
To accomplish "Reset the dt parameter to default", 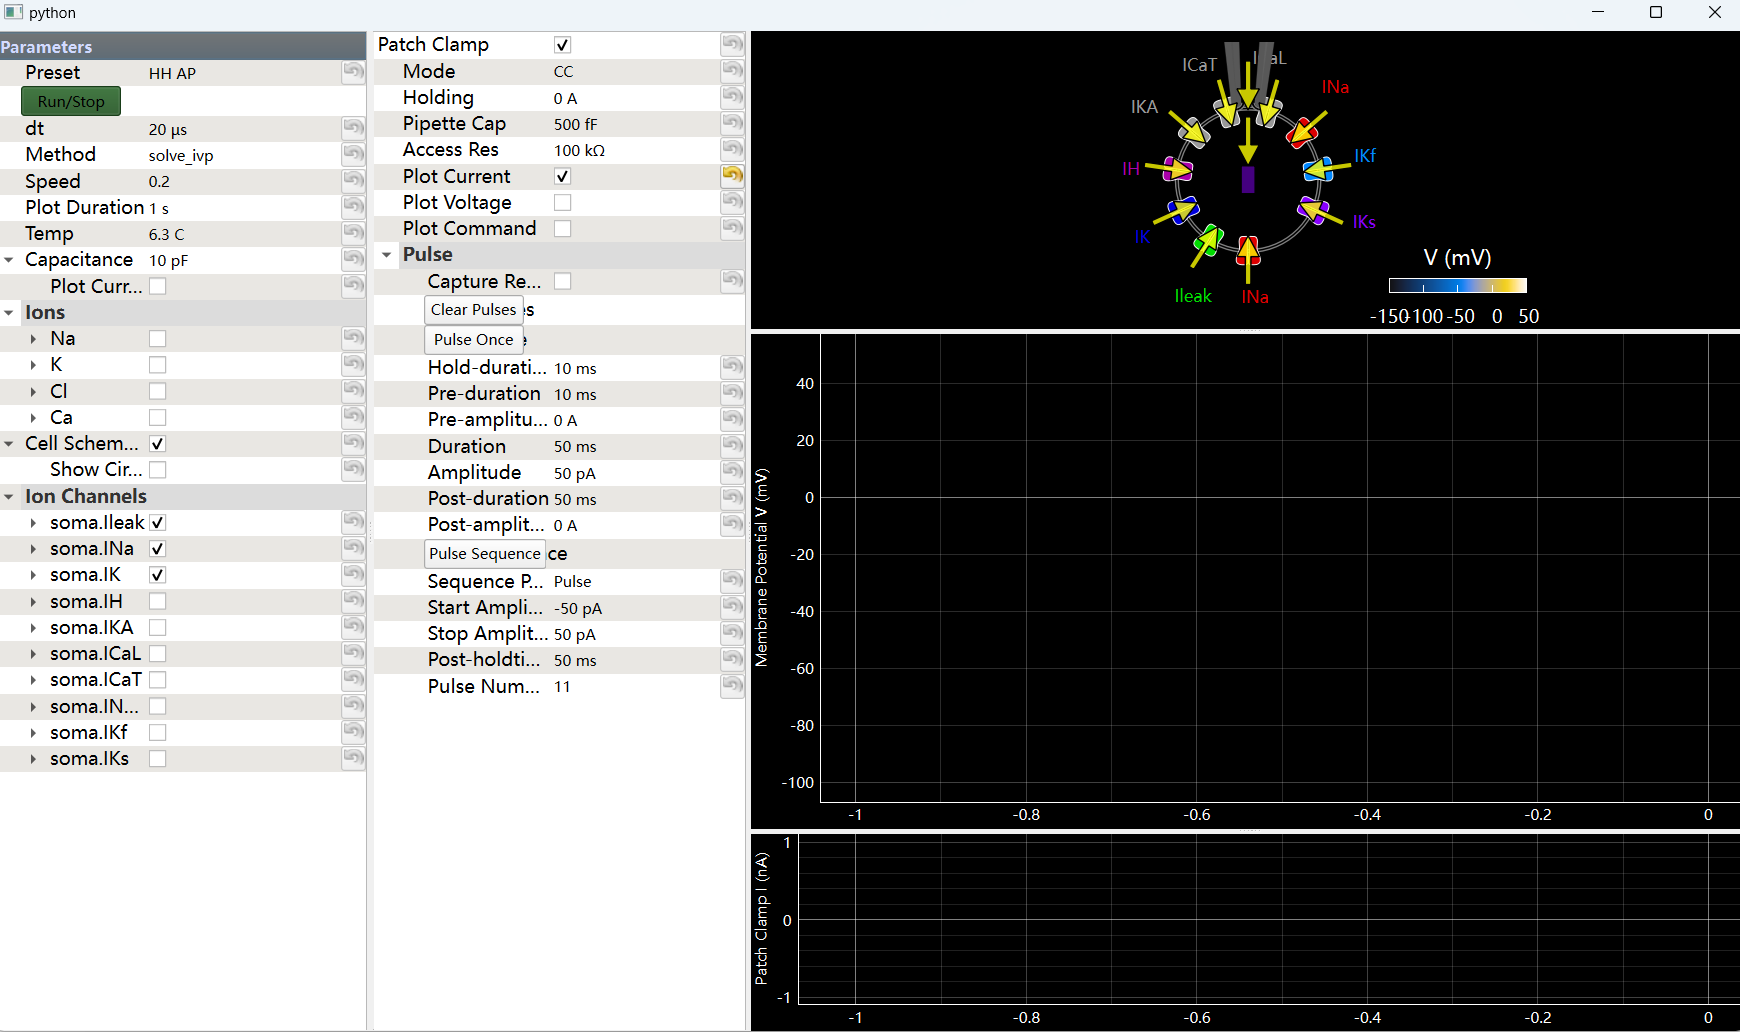I will [353, 128].
